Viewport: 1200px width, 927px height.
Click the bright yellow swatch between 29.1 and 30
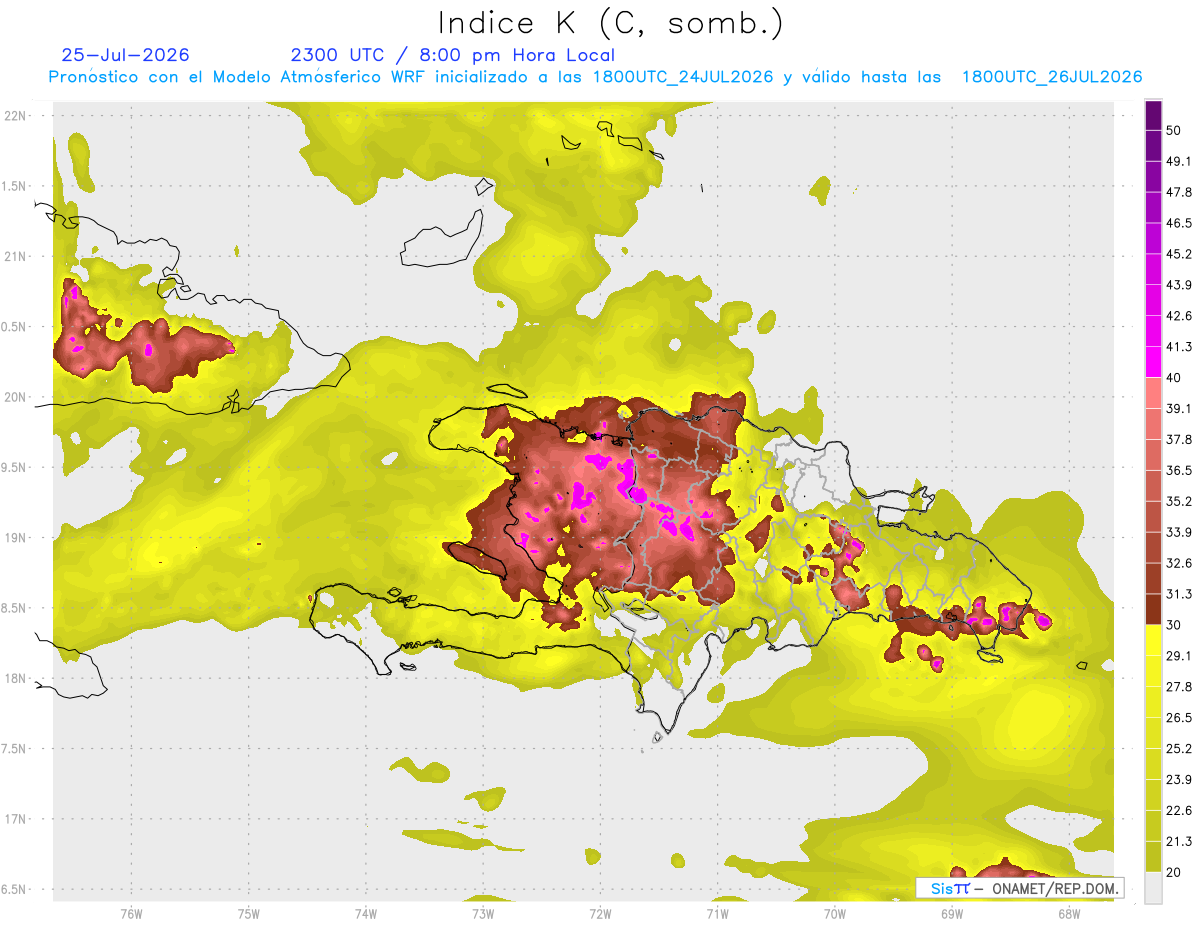pyautogui.click(x=1153, y=640)
